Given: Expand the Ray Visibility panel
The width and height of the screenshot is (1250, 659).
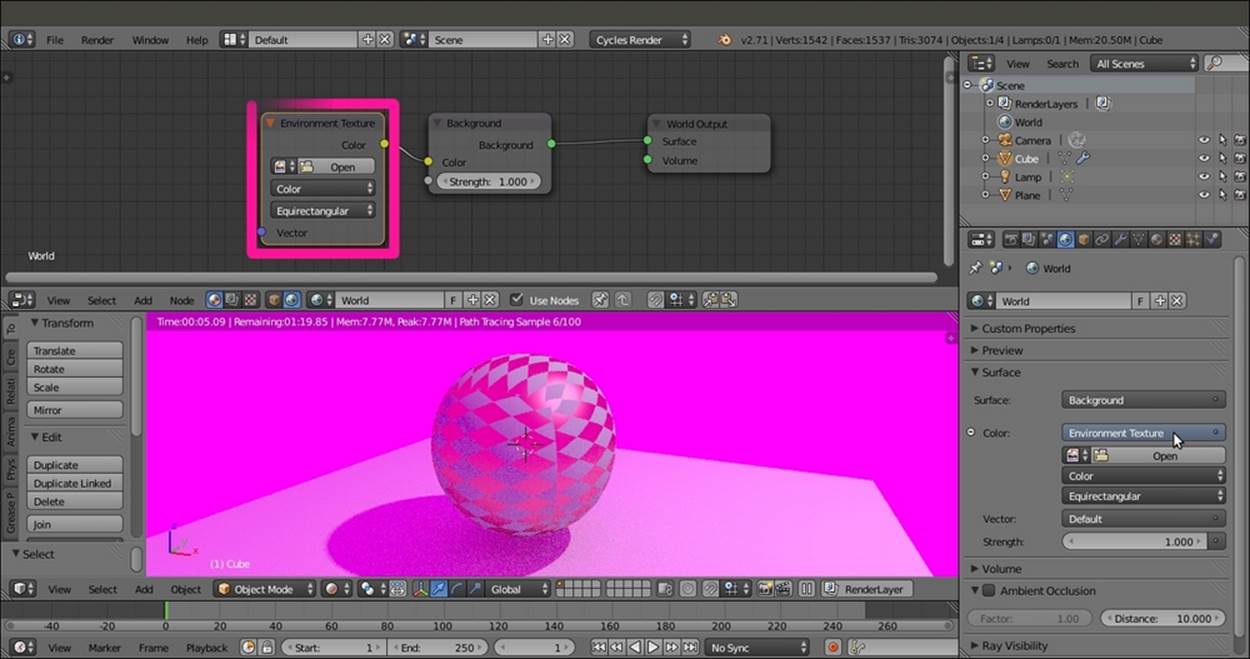Looking at the screenshot, I should (x=1014, y=646).
